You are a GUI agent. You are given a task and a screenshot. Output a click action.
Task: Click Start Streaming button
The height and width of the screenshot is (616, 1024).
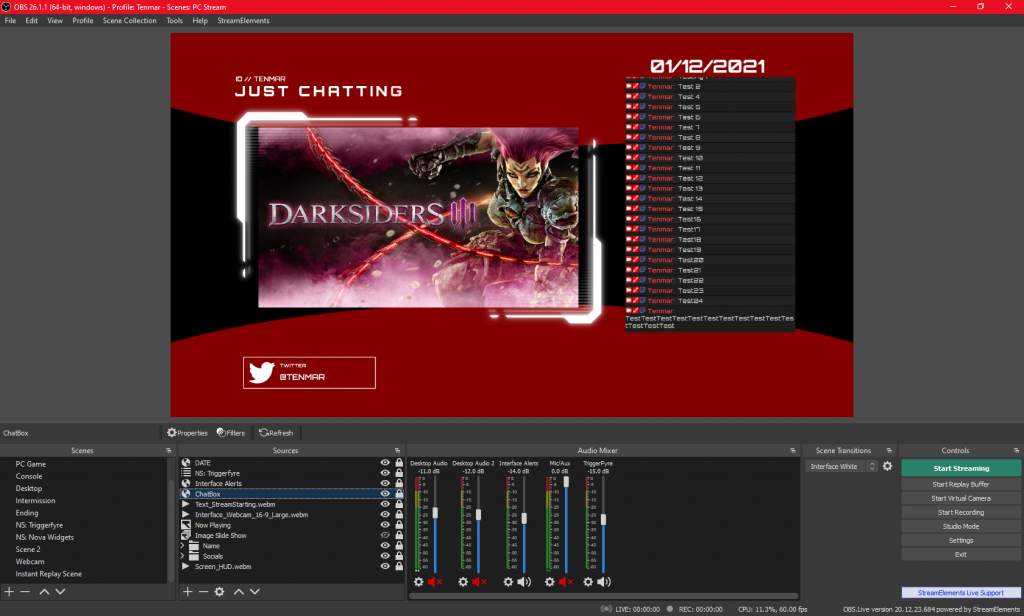(x=961, y=468)
